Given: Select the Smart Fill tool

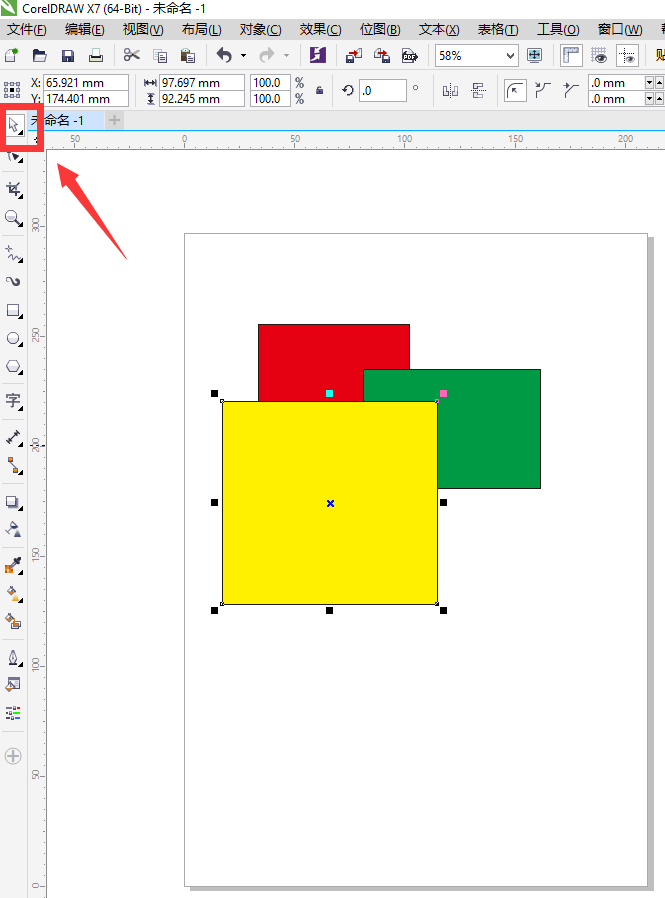Looking at the screenshot, I should coord(14,621).
